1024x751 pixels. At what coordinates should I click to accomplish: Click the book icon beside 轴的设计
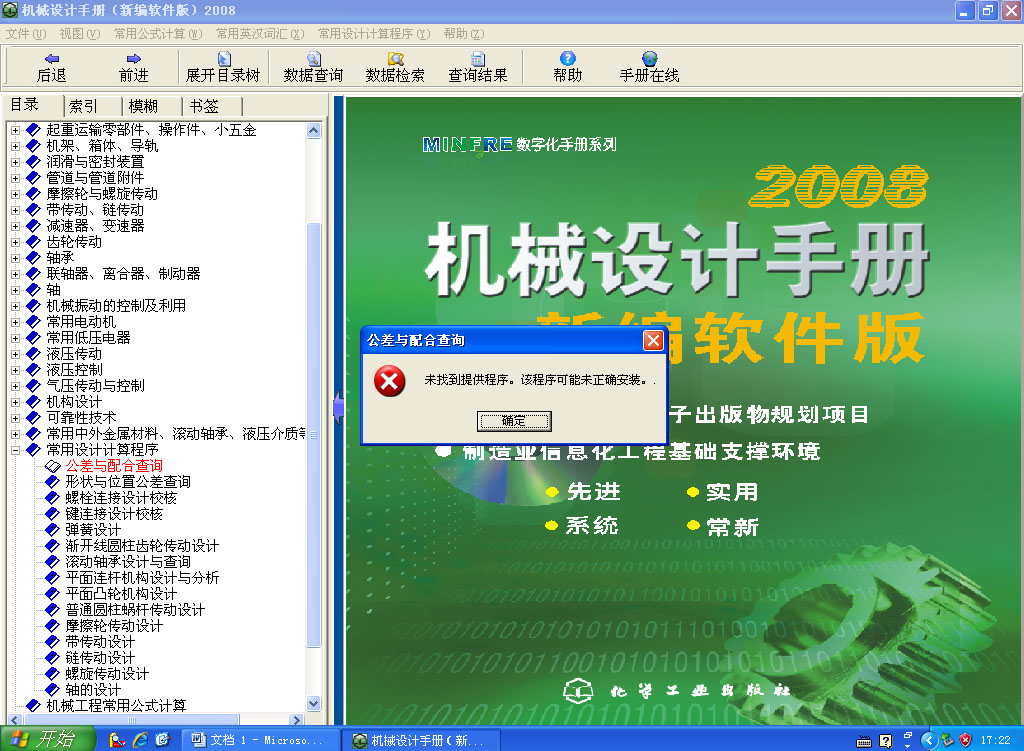click(x=53, y=690)
